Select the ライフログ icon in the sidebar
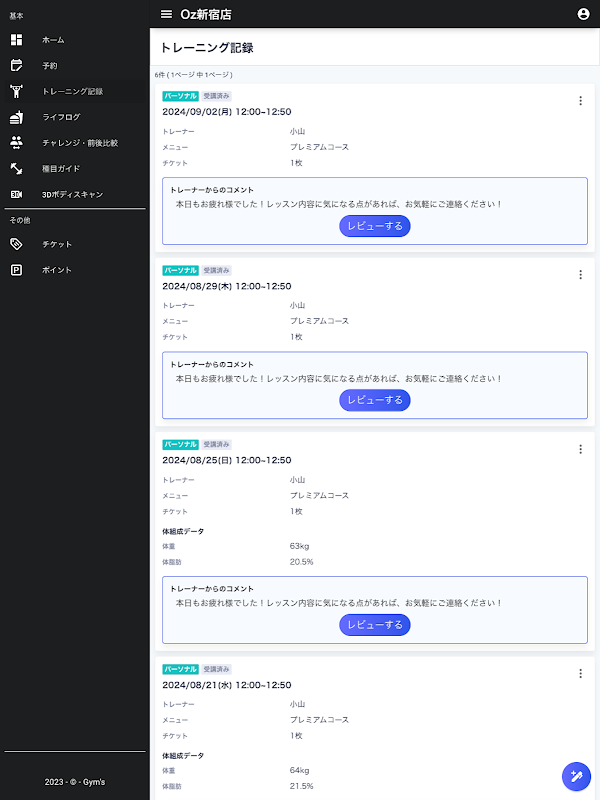Viewport: 600px width, 800px height. coord(16,117)
